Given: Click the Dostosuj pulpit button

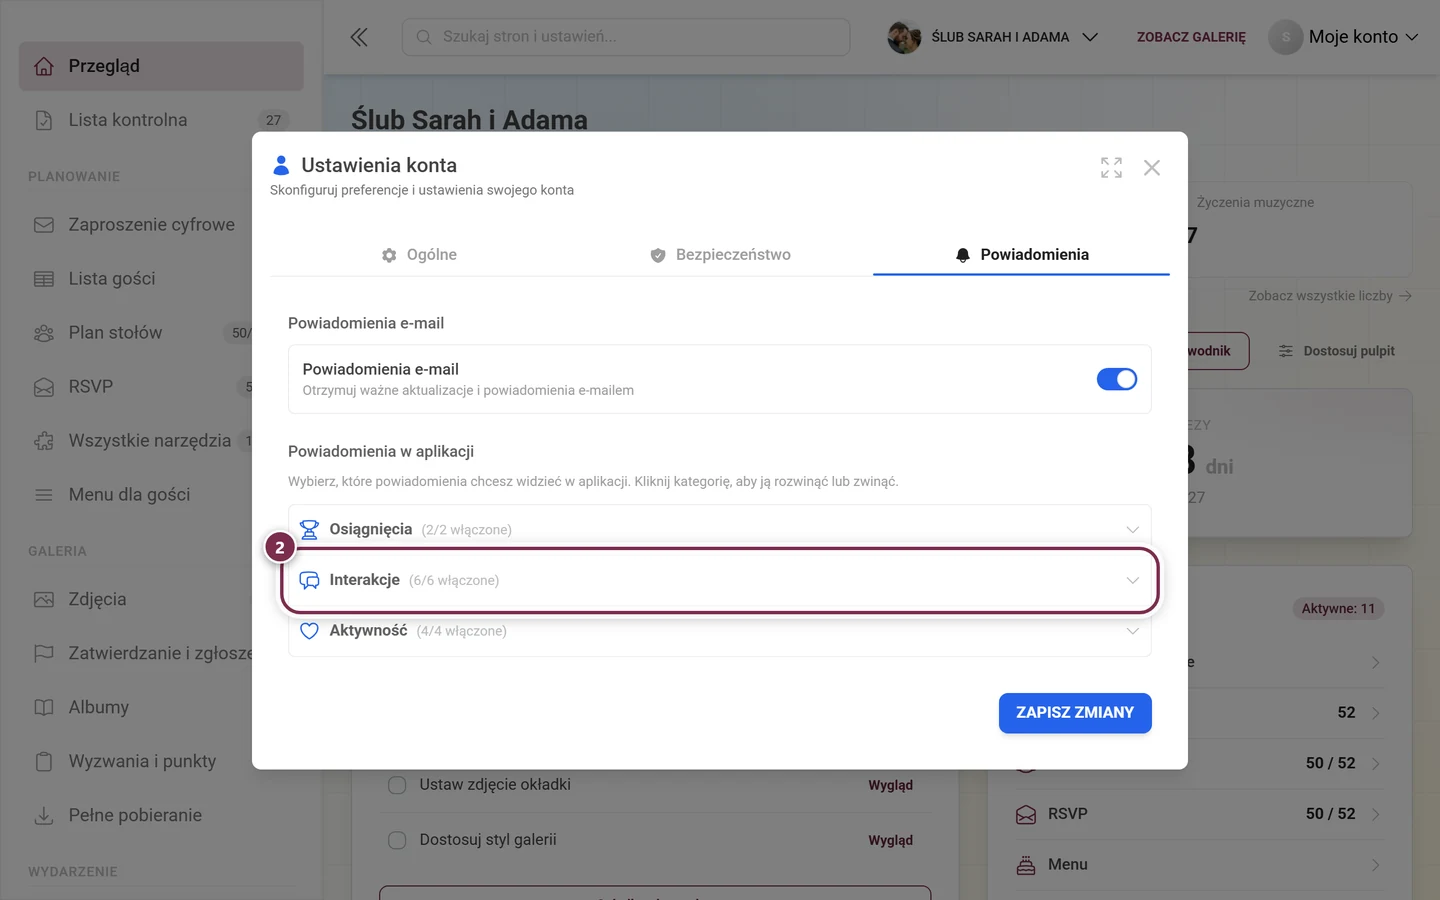Looking at the screenshot, I should click(1337, 351).
